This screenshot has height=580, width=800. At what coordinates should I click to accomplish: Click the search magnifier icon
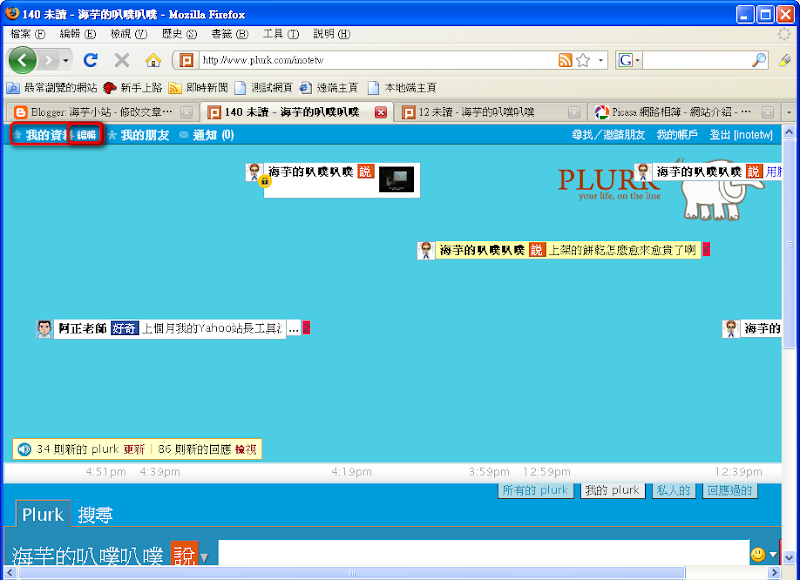pos(759,60)
